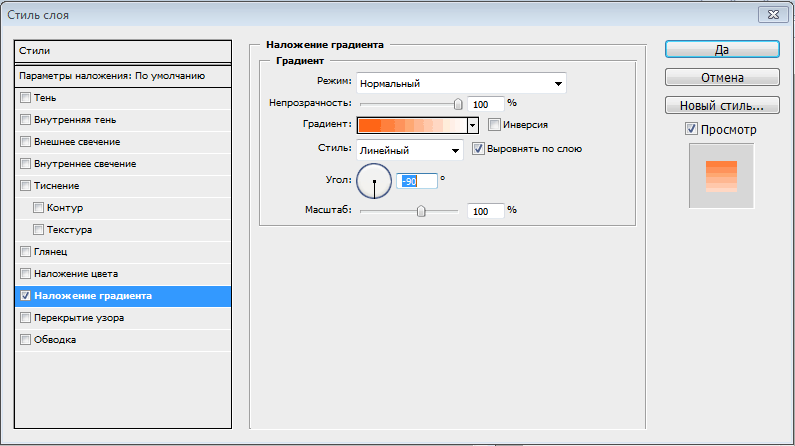
Task: Click the angle value field -90
Action: (x=417, y=181)
